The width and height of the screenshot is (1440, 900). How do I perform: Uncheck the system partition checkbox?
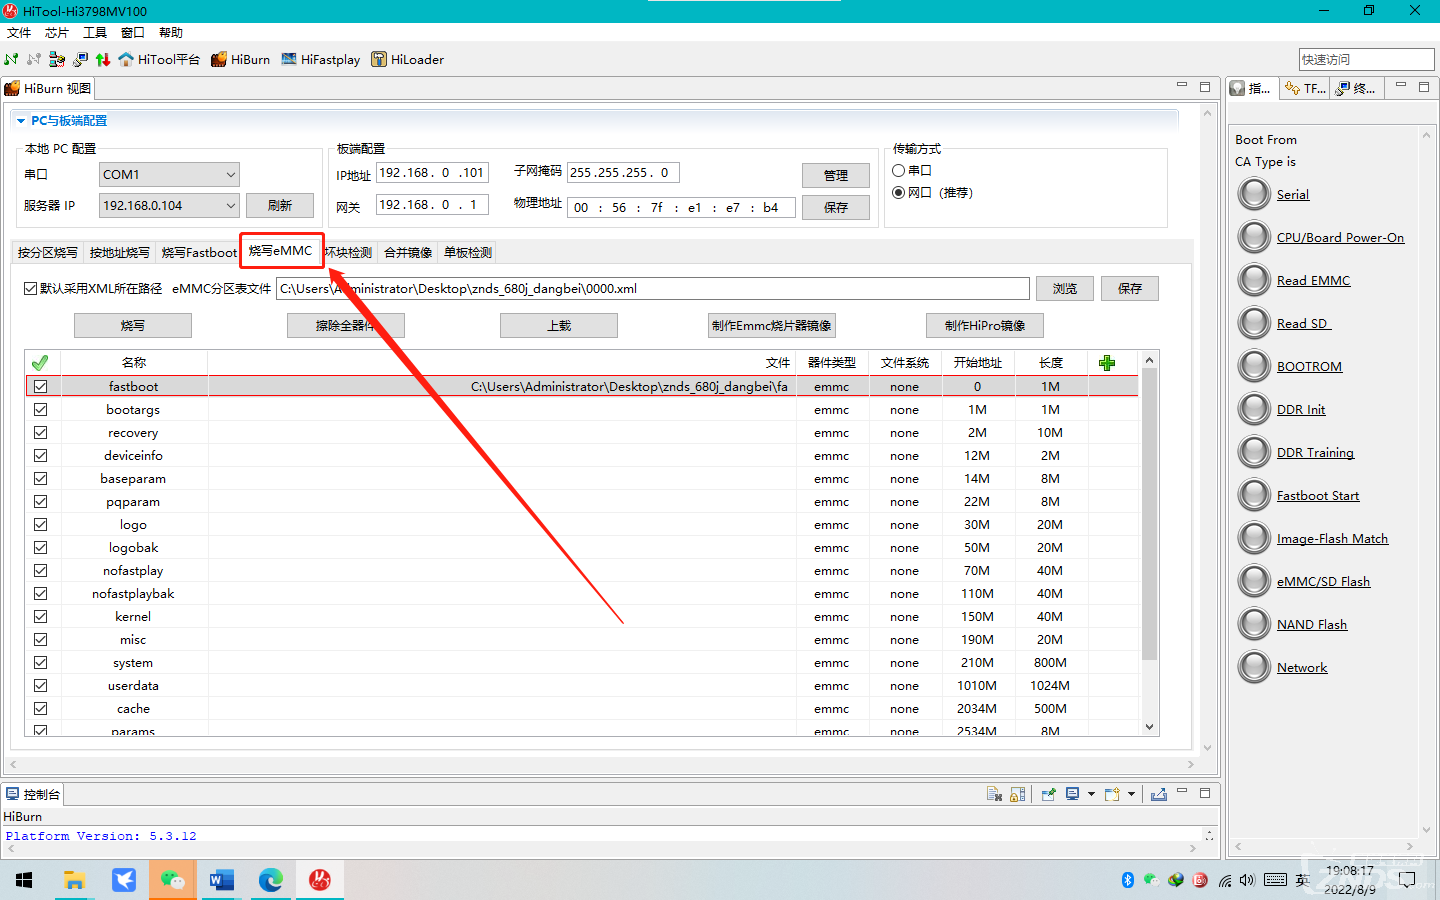tap(40, 662)
